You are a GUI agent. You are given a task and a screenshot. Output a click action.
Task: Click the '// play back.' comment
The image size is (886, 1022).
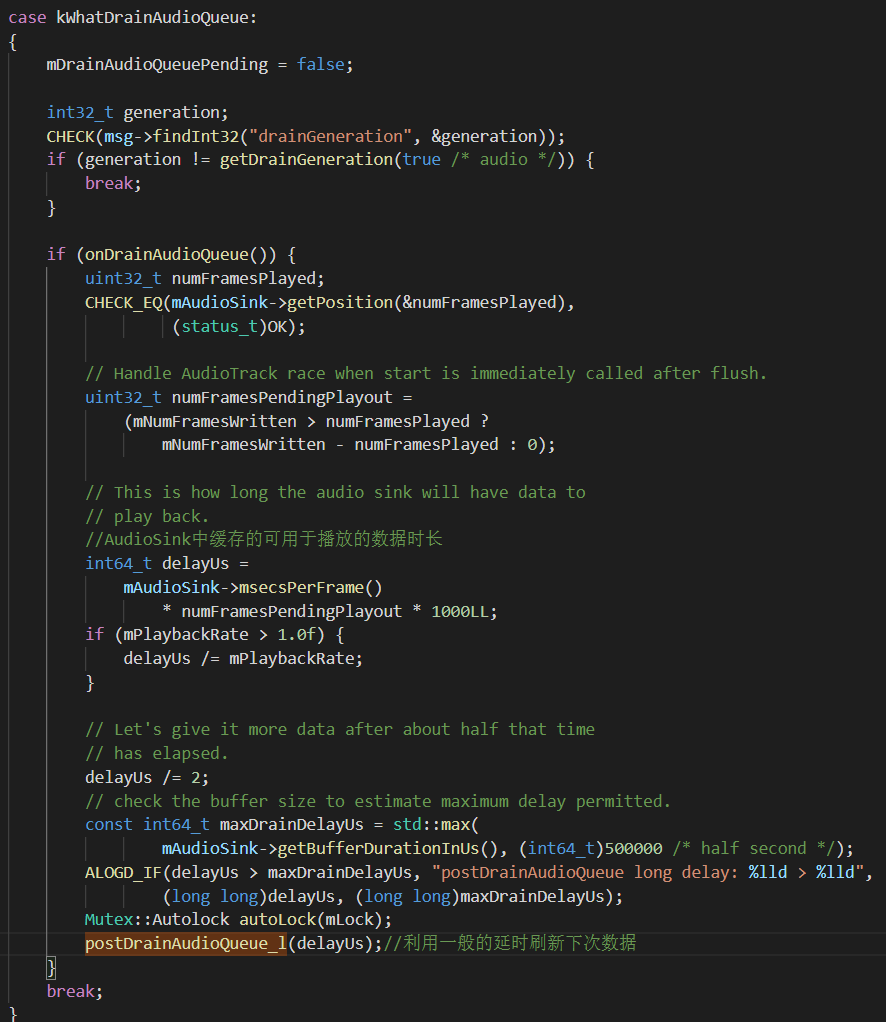click(x=147, y=516)
